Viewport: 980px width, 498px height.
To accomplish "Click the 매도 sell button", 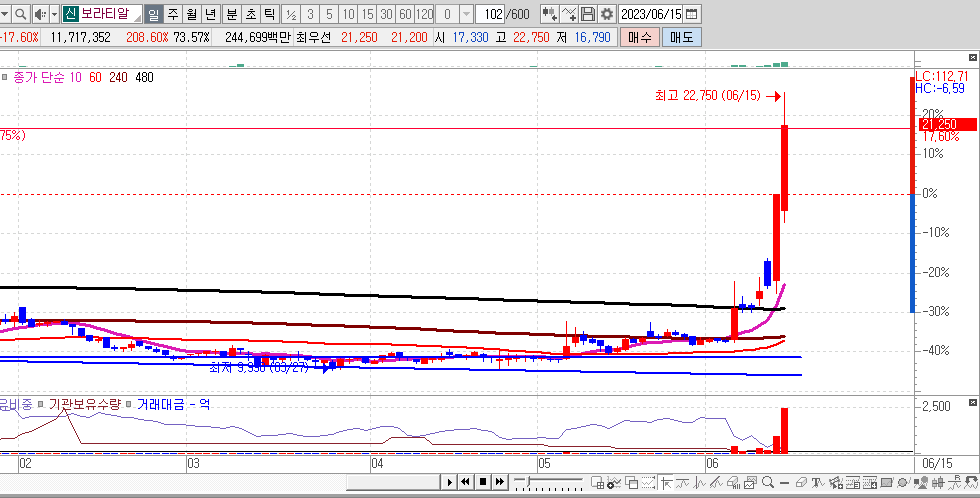I will point(681,37).
